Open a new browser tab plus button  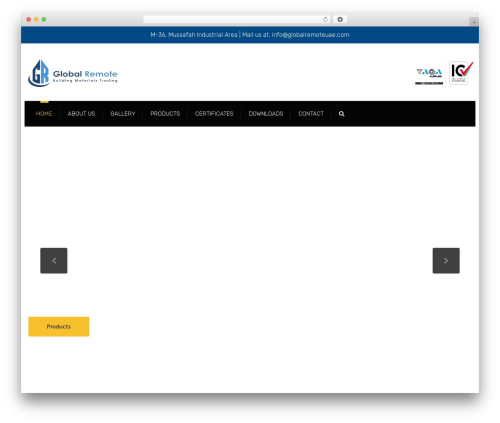[x=474, y=22]
